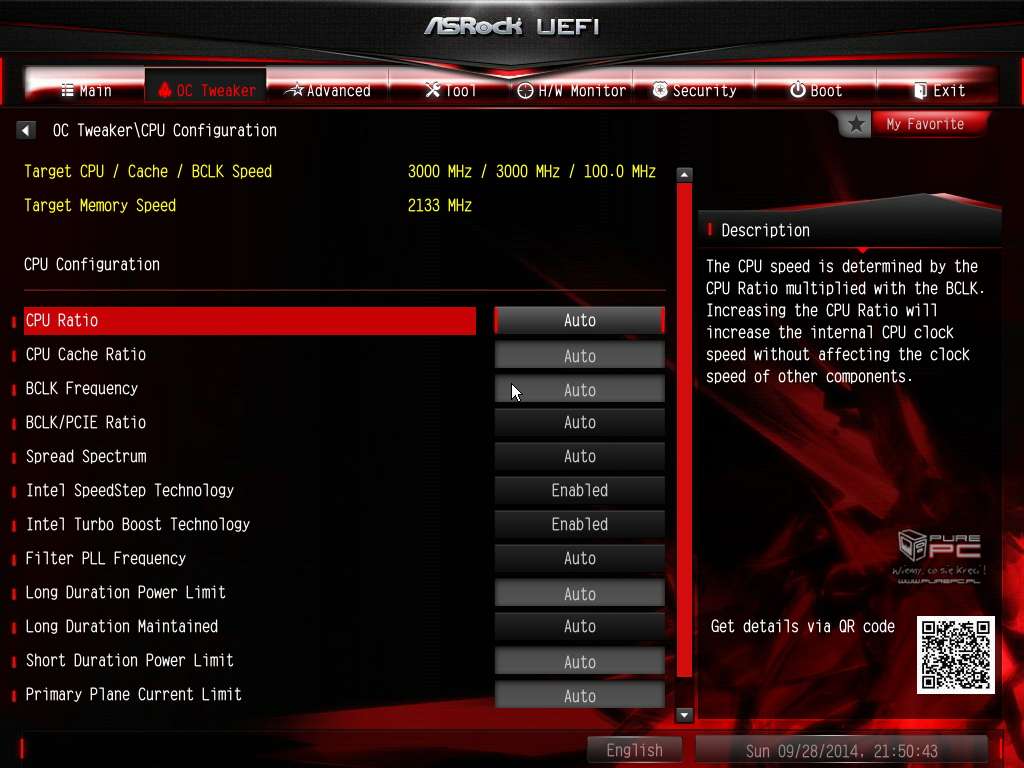Switch to the H/W Monitor tab
This screenshot has width=1024, height=768.
tap(572, 90)
